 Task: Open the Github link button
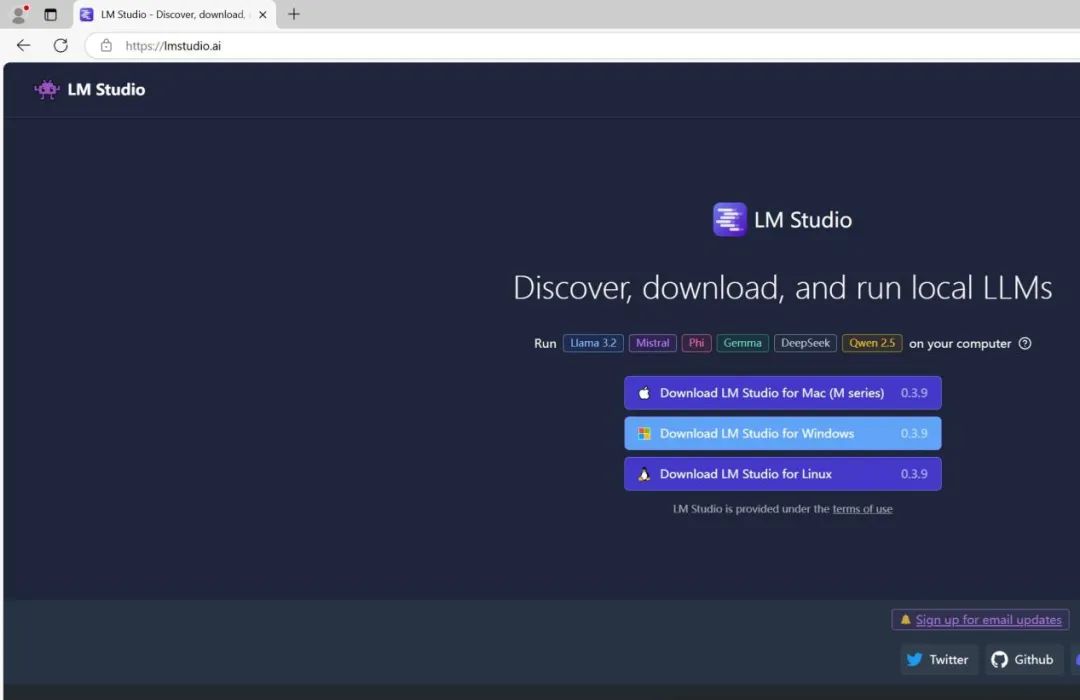click(1024, 659)
